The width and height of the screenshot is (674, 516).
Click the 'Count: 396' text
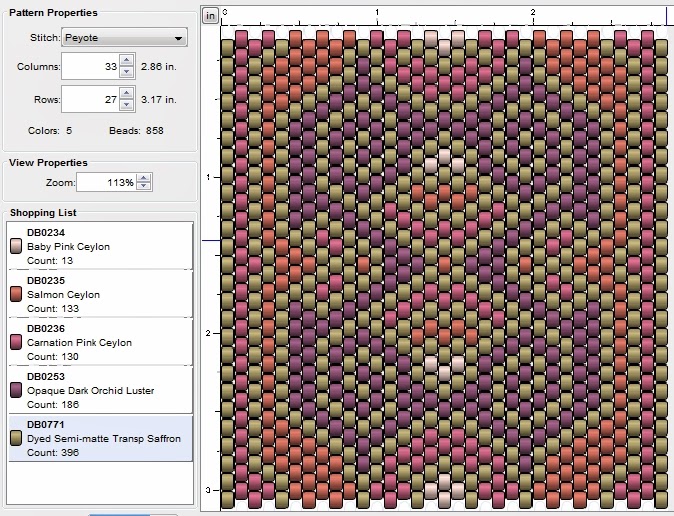point(53,452)
